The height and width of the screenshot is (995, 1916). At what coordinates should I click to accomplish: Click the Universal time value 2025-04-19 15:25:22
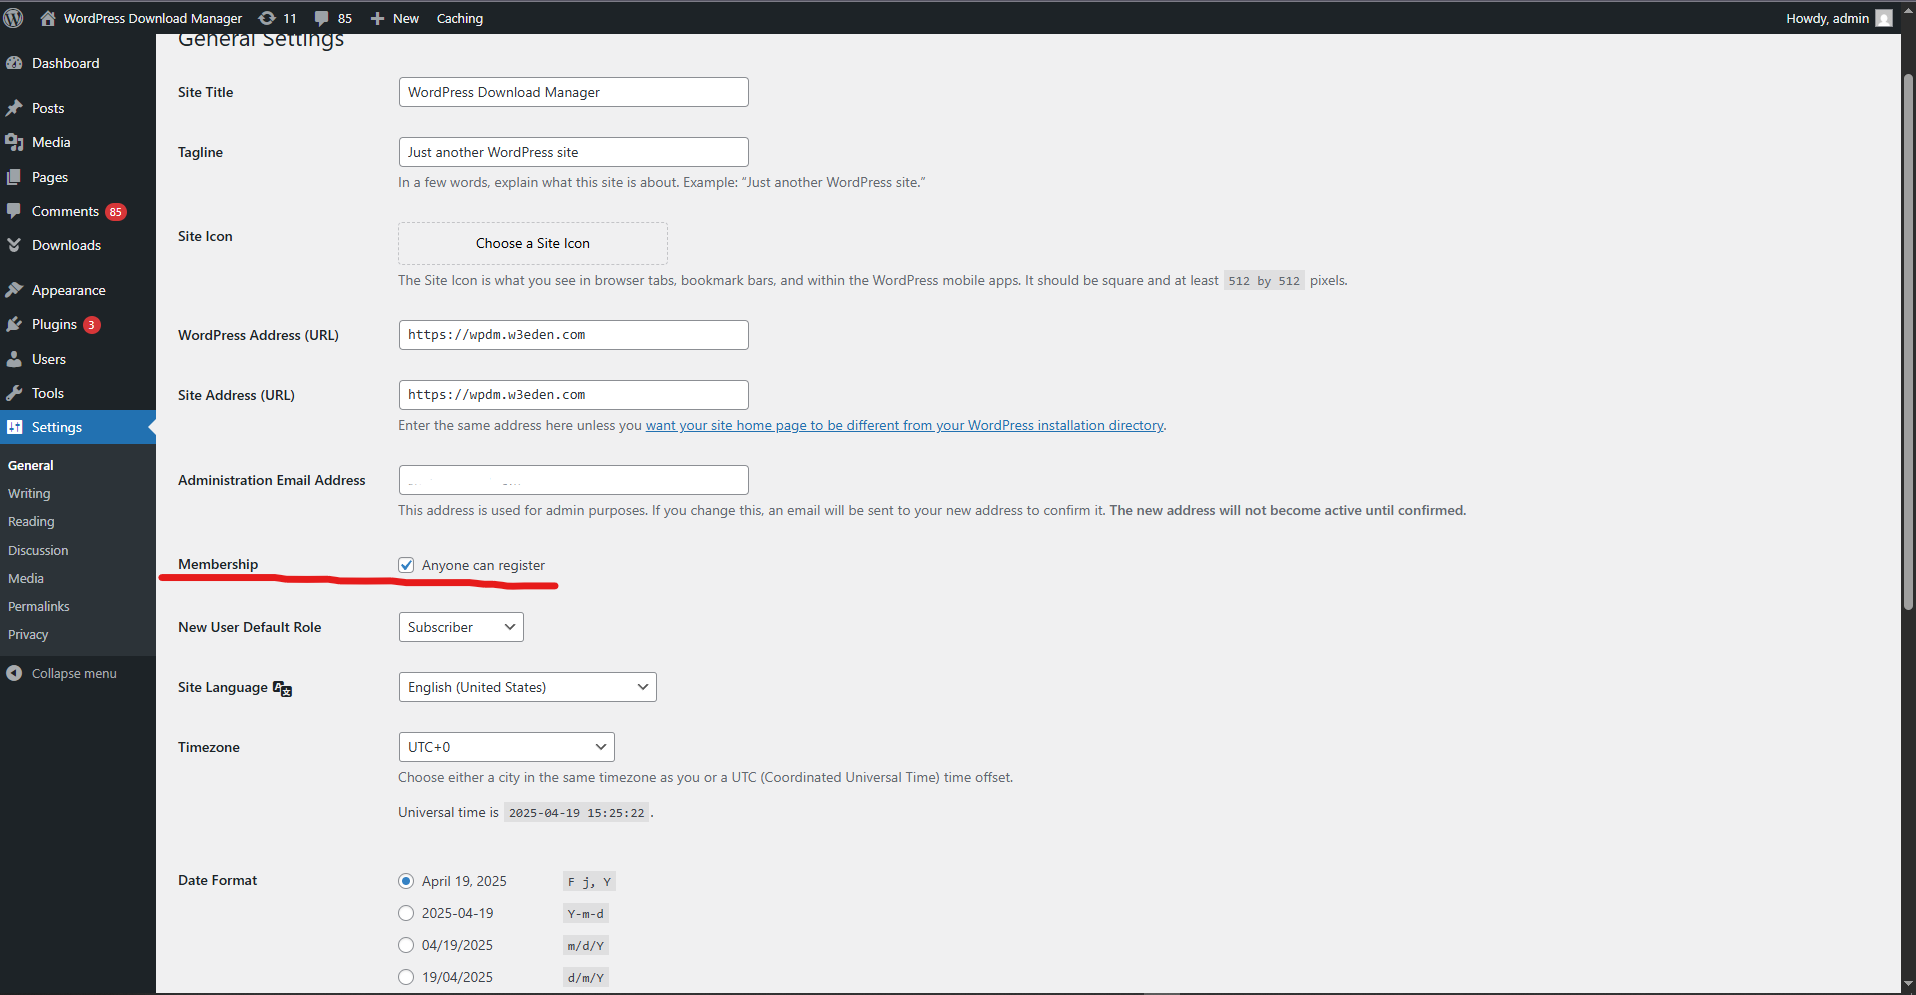pos(577,813)
